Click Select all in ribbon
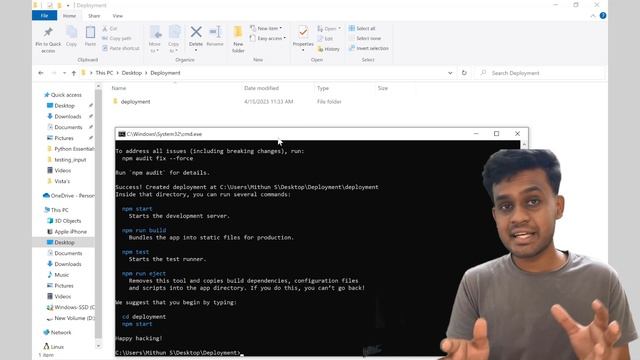Viewport: 640px width, 360px height. pyautogui.click(x=362, y=28)
